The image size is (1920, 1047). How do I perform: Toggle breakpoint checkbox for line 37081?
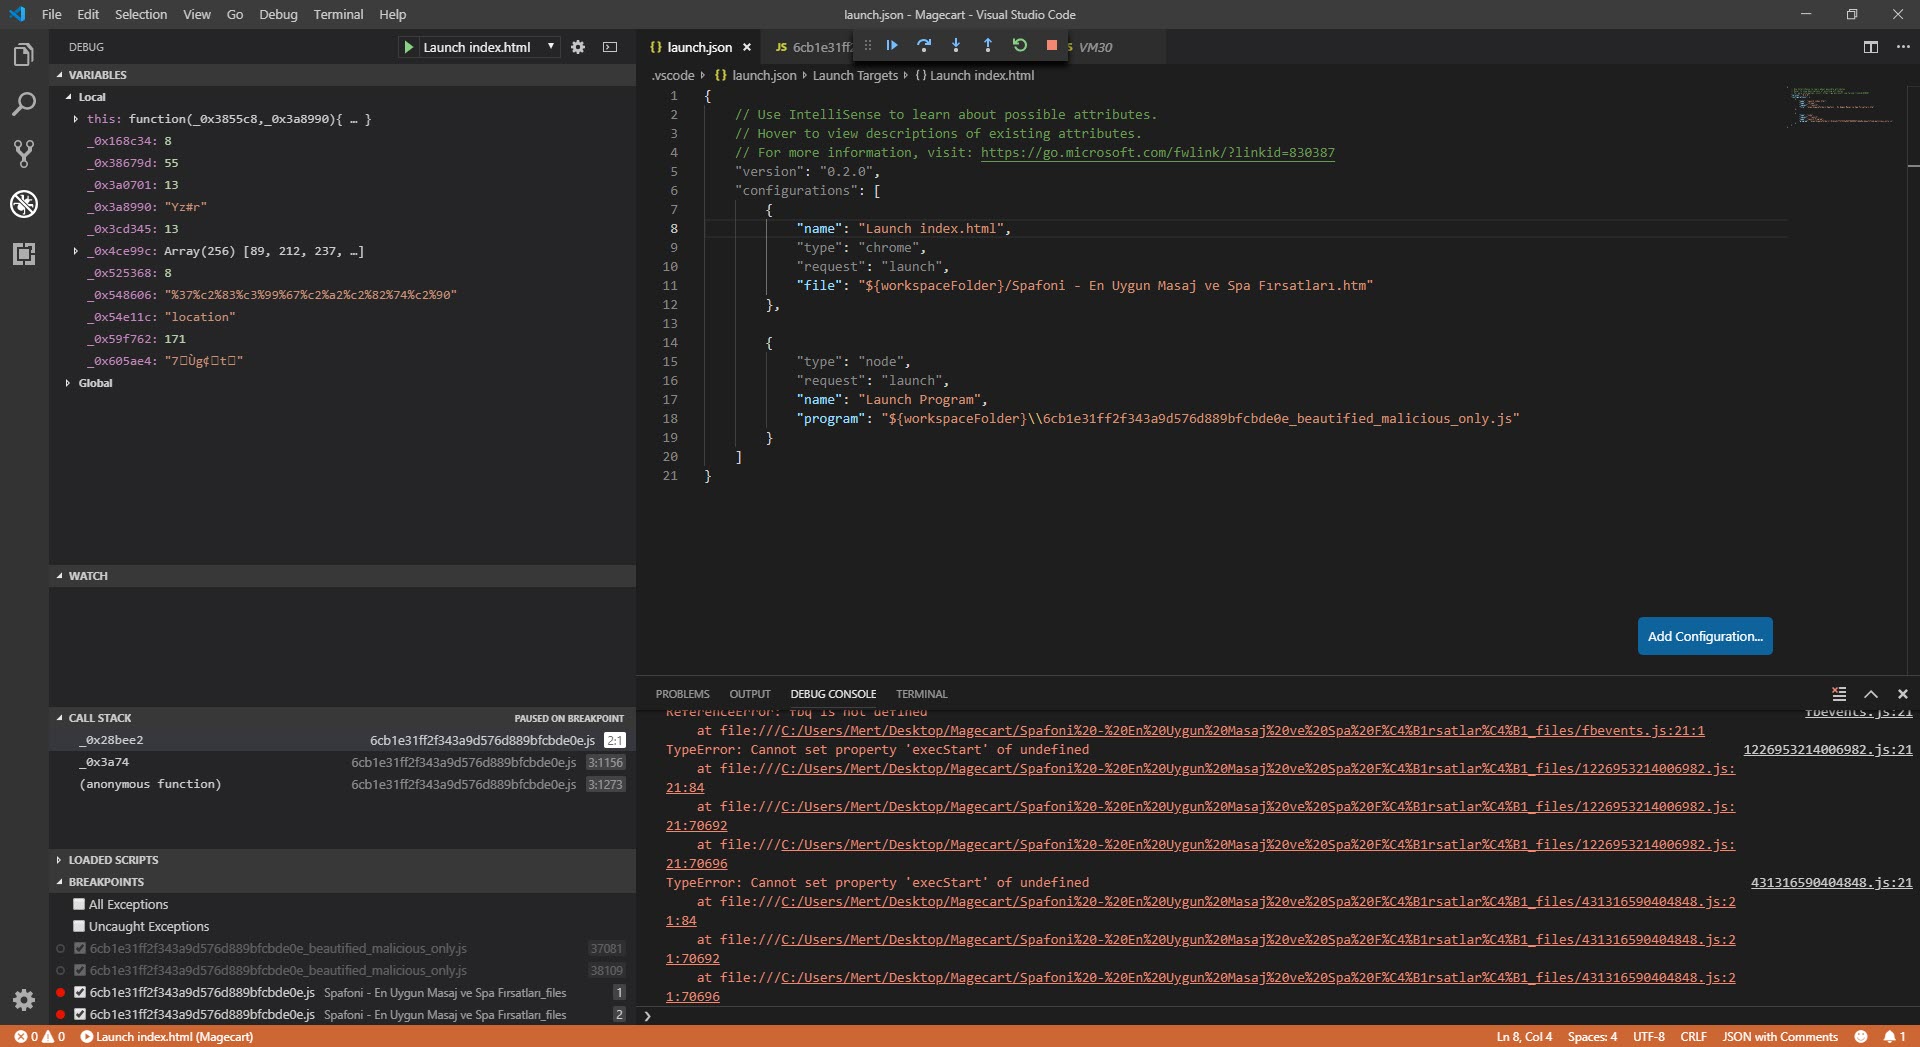(80, 948)
